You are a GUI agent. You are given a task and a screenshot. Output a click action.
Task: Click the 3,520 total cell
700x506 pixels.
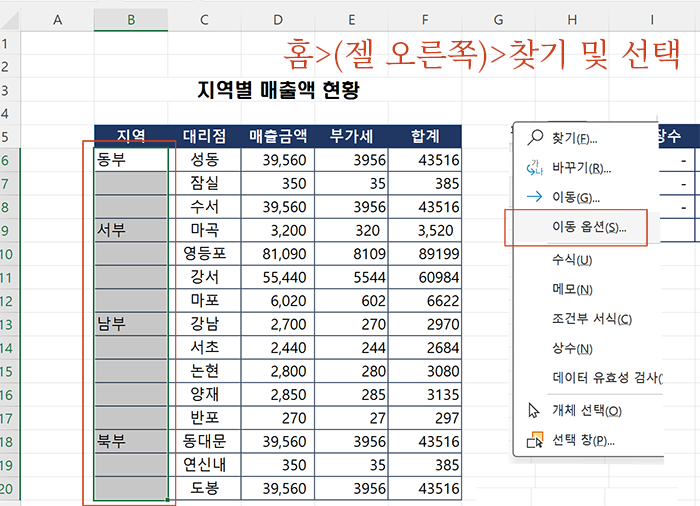pos(425,230)
